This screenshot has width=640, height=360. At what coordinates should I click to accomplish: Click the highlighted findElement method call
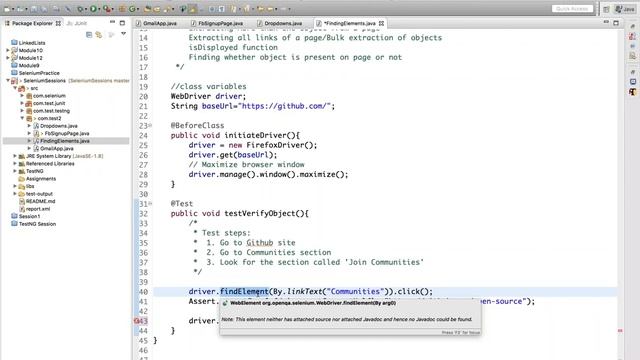point(244,291)
